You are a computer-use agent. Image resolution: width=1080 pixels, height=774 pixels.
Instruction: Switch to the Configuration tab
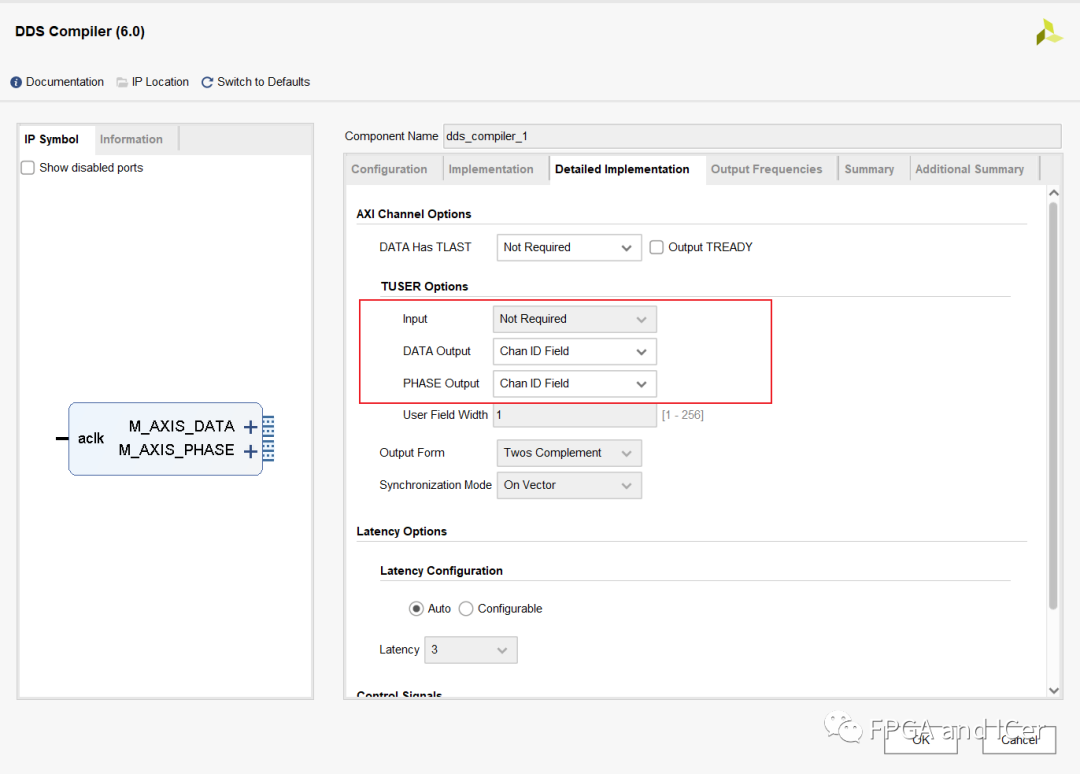(389, 169)
